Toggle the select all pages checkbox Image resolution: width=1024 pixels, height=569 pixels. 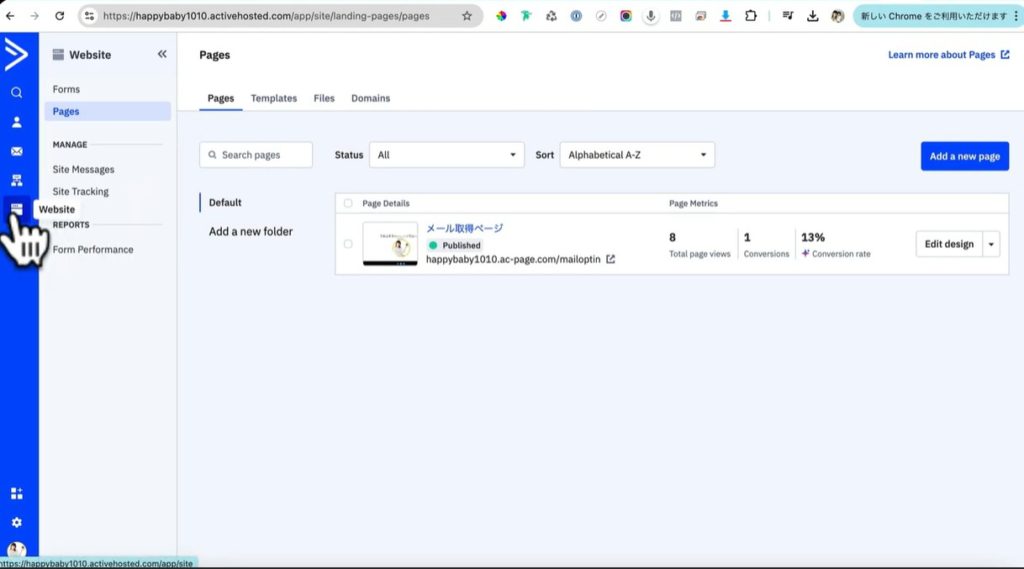[x=348, y=203]
